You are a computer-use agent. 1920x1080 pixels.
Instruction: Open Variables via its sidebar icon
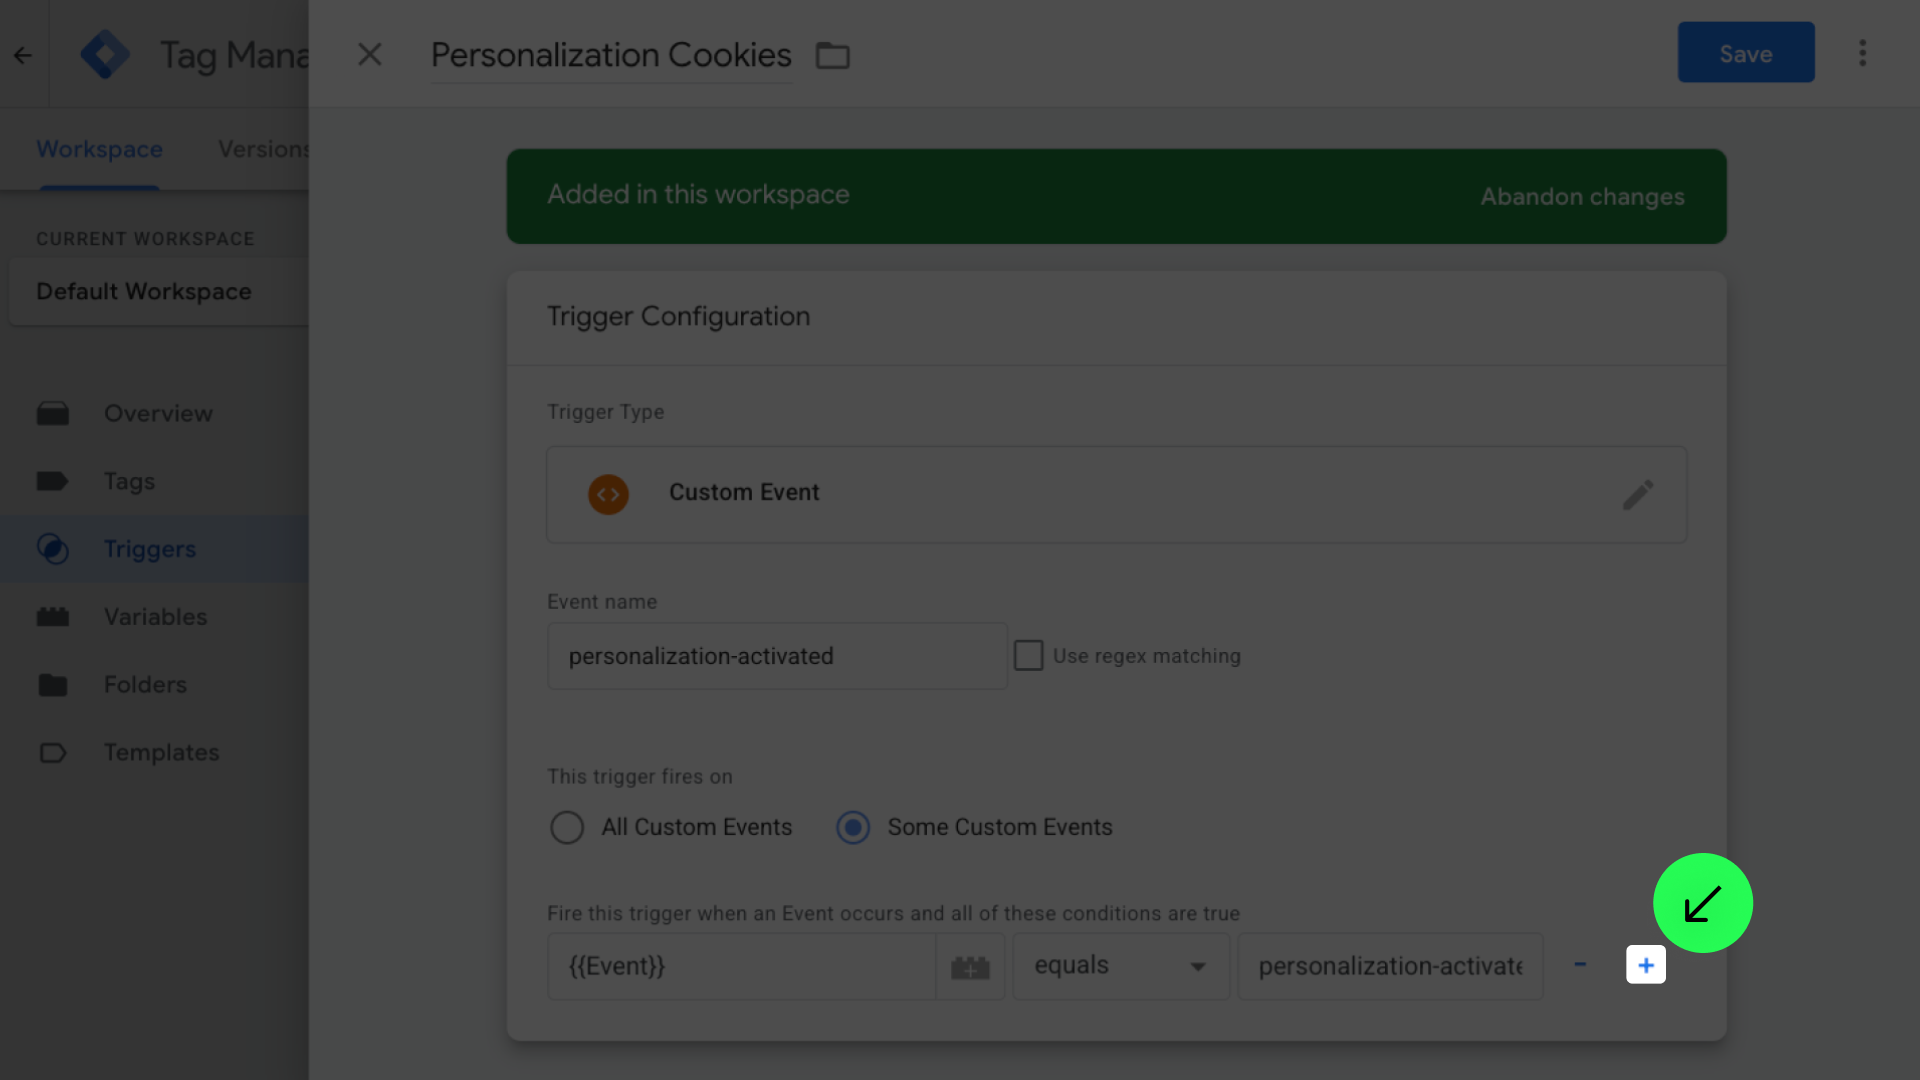pyautogui.click(x=53, y=616)
